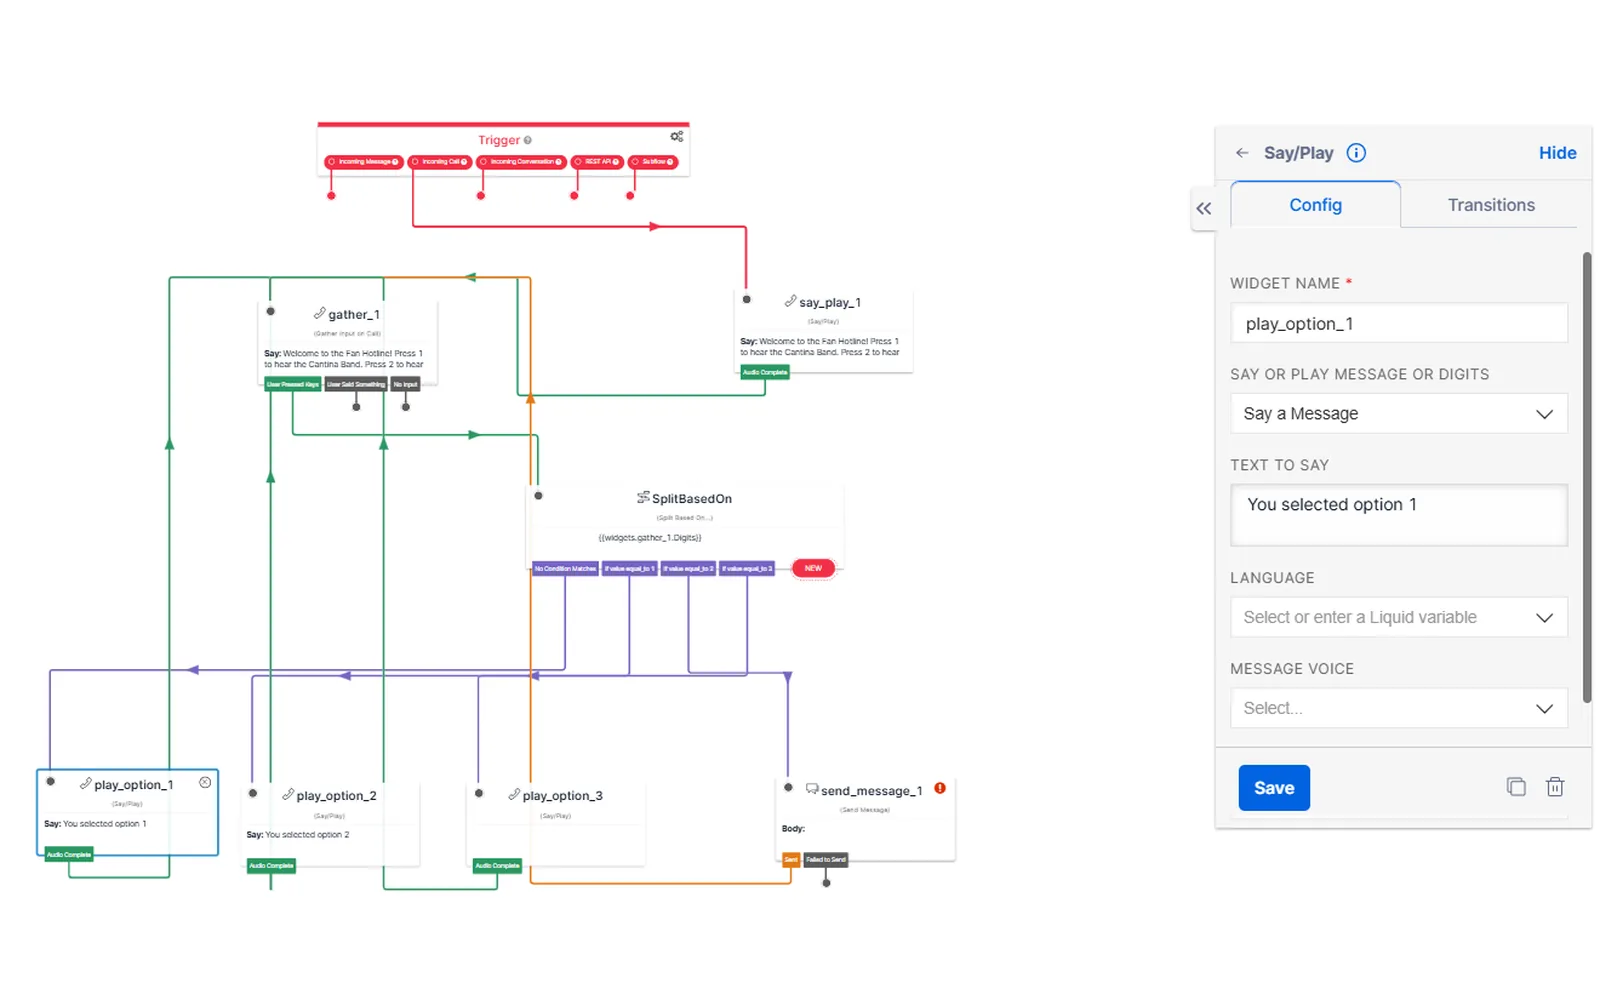Open Trigger widget settings gear
This screenshot has width=1600, height=1000.
pos(677,136)
